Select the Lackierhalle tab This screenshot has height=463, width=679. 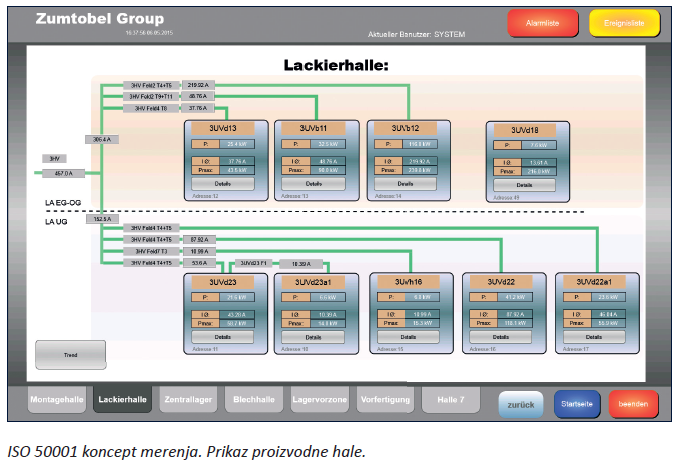pos(122,399)
